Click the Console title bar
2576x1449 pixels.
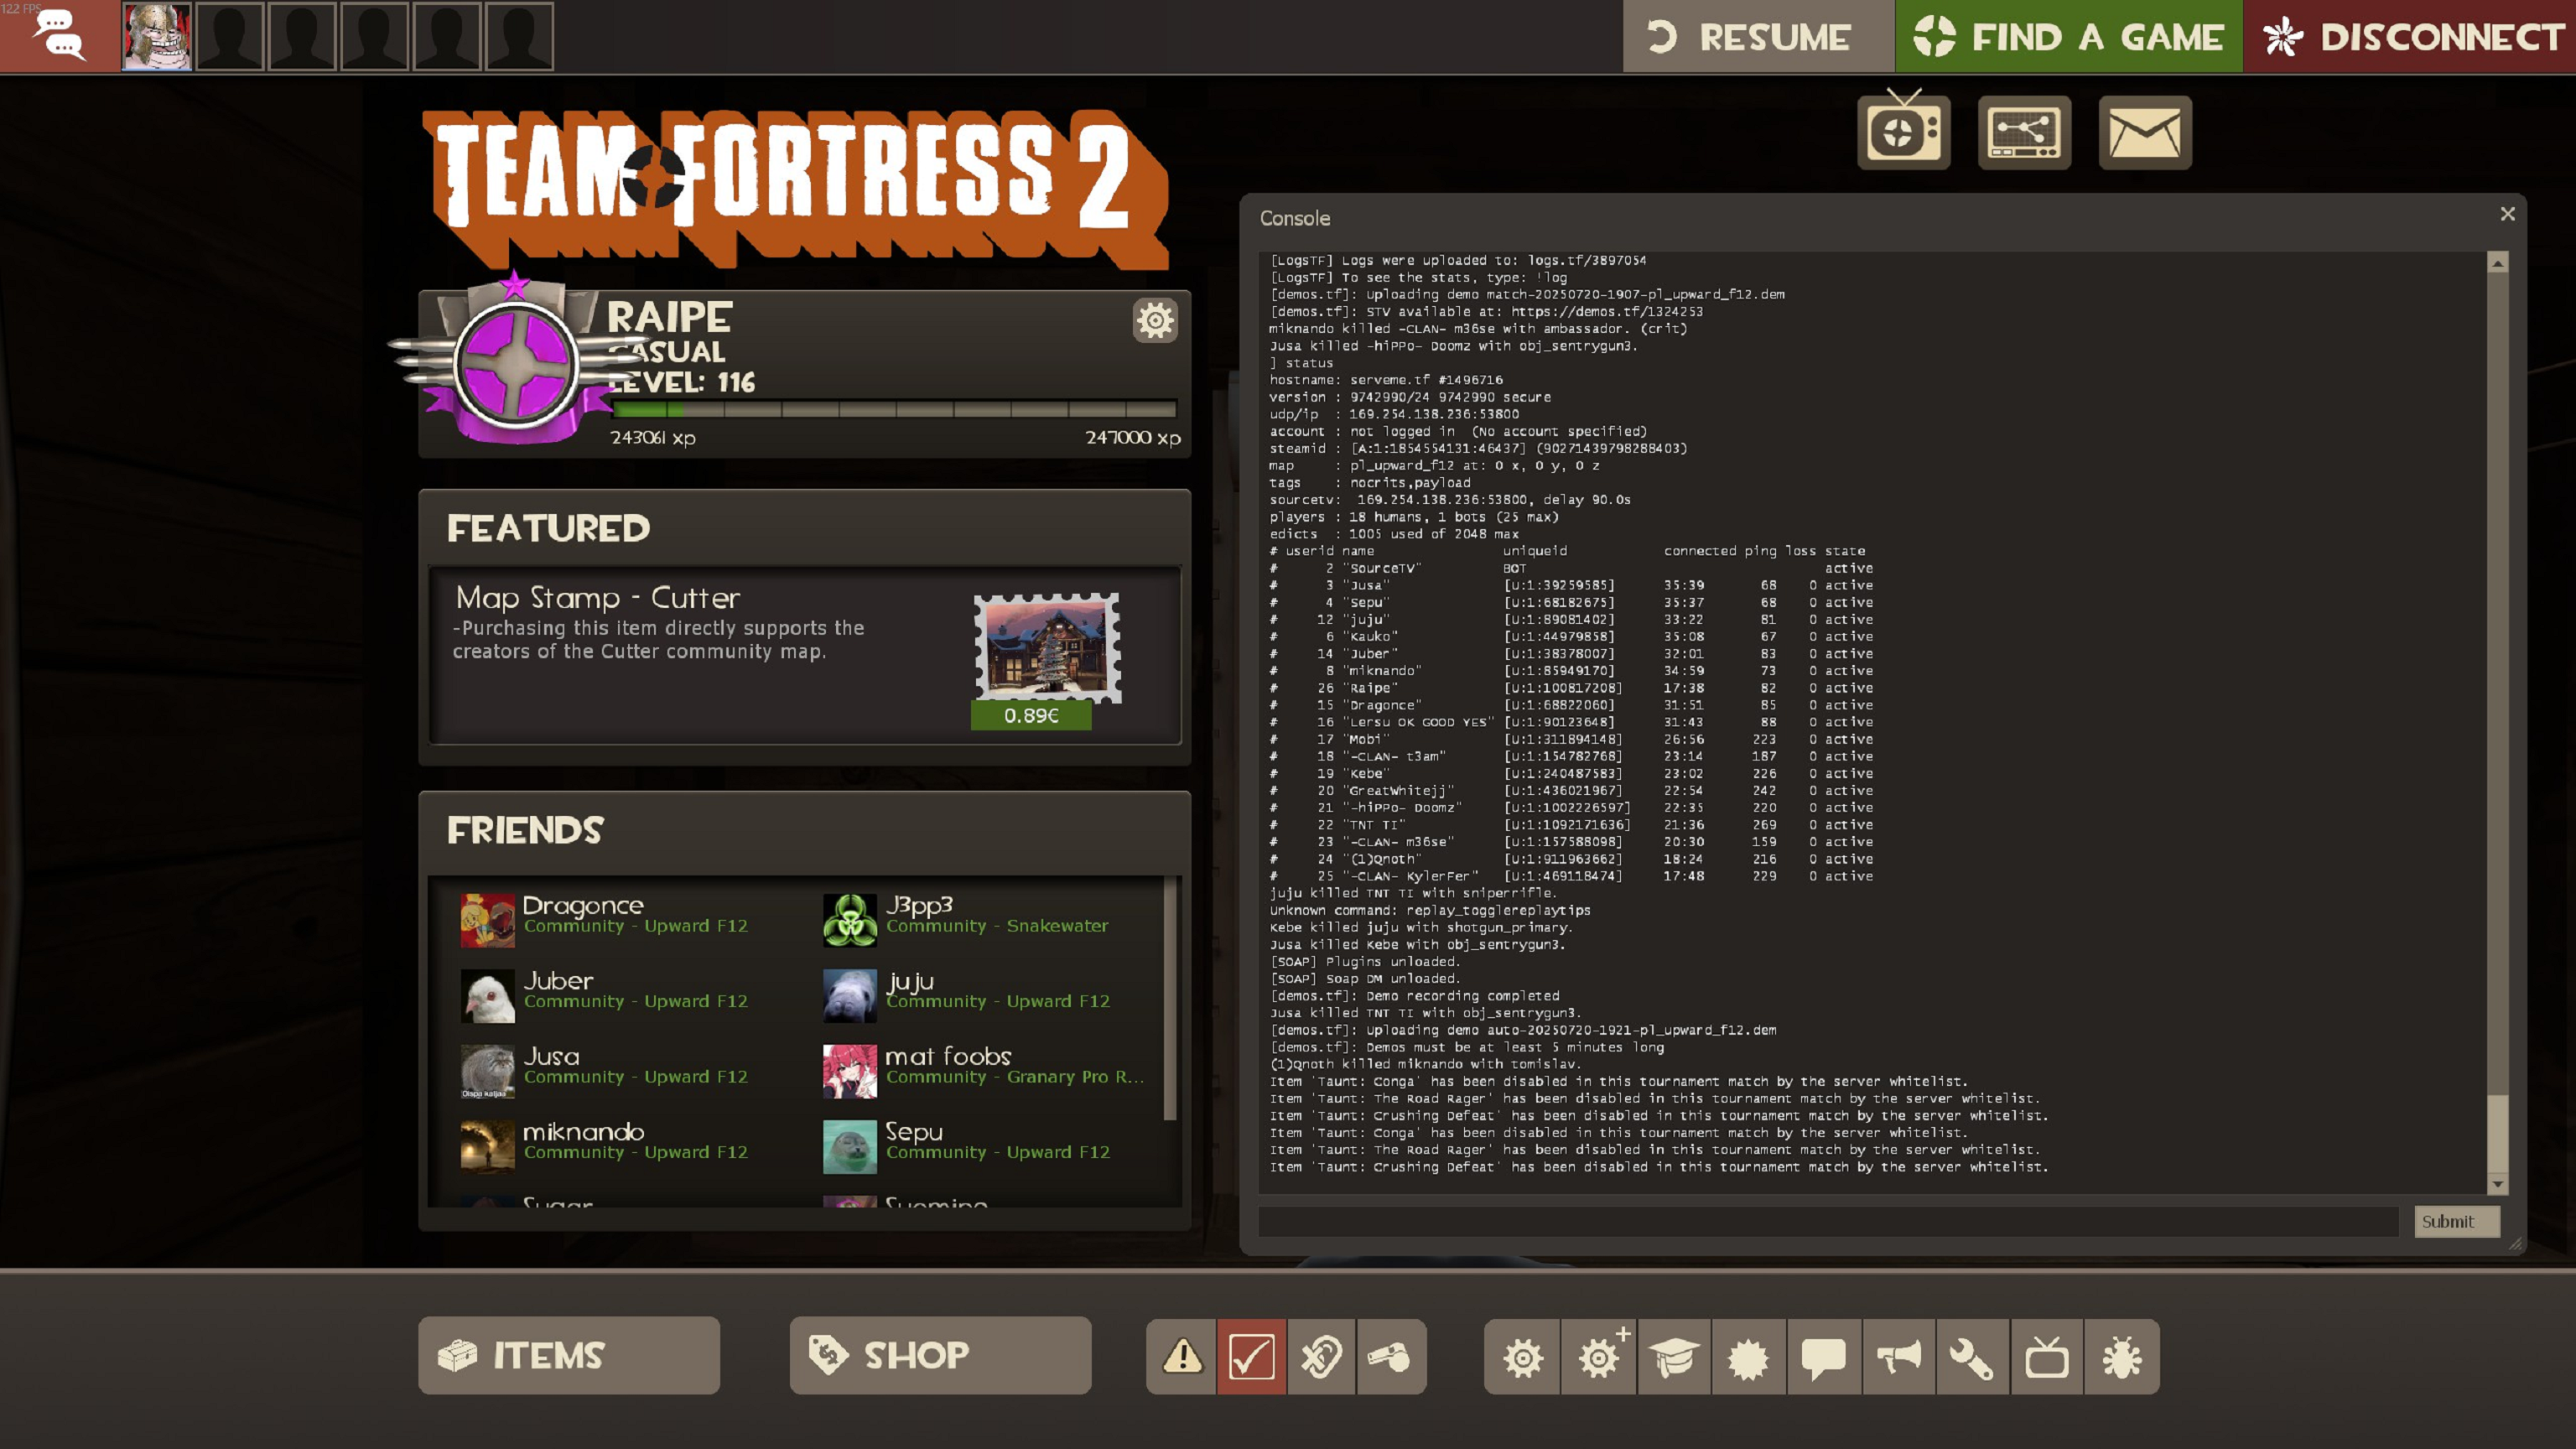coord(1870,218)
